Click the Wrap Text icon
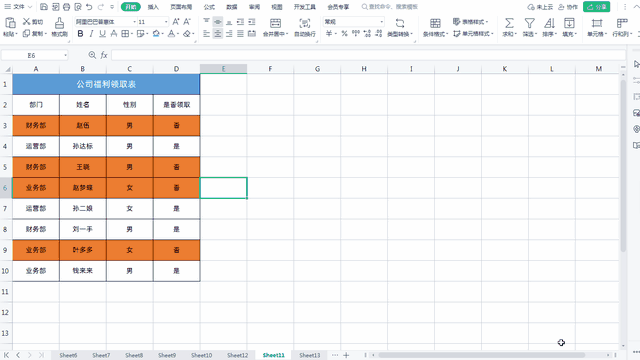The height and width of the screenshot is (360, 640). 304,23
